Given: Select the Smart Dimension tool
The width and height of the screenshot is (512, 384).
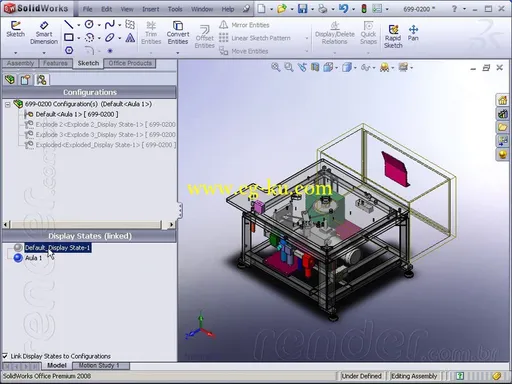Looking at the screenshot, I should click(x=44, y=33).
